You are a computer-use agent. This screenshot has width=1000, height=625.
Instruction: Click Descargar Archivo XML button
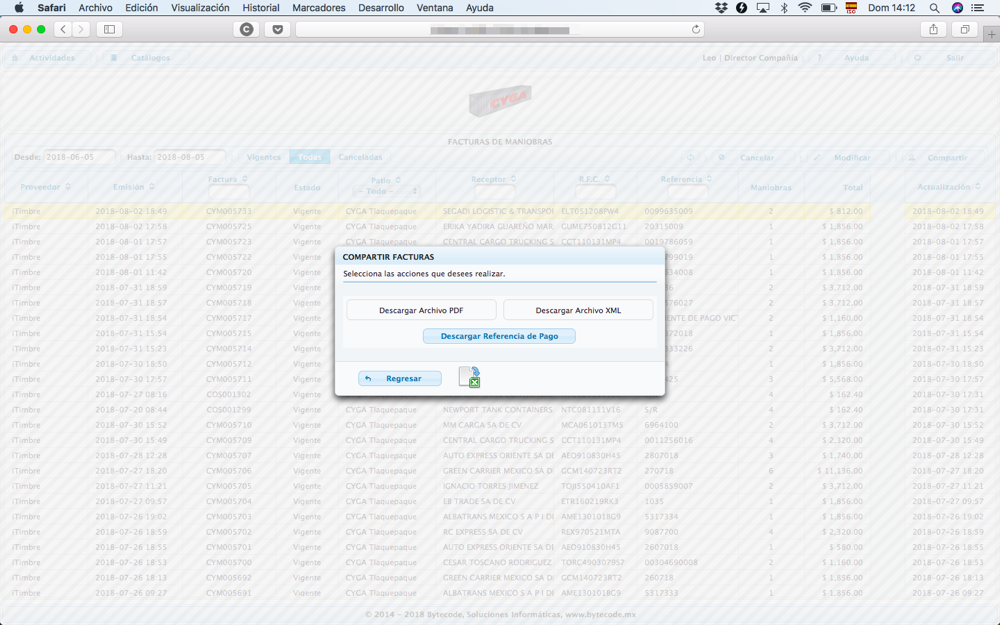pos(578,311)
